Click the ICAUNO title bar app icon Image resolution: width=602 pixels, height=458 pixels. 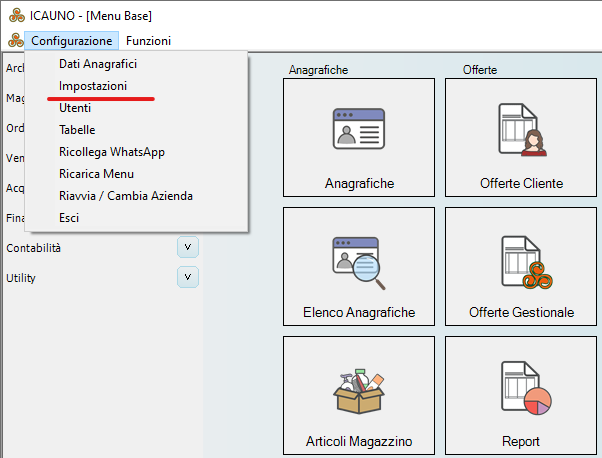[x=14, y=16]
